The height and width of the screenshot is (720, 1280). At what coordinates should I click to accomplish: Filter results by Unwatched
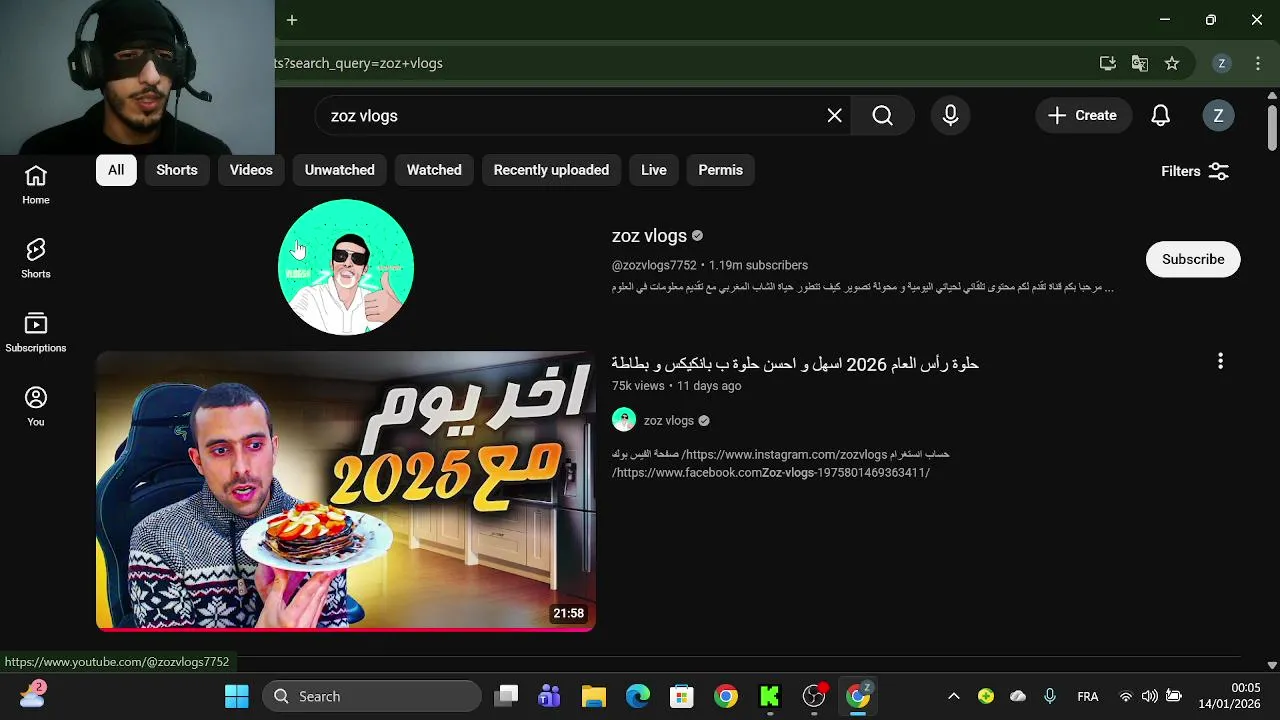pyautogui.click(x=340, y=170)
